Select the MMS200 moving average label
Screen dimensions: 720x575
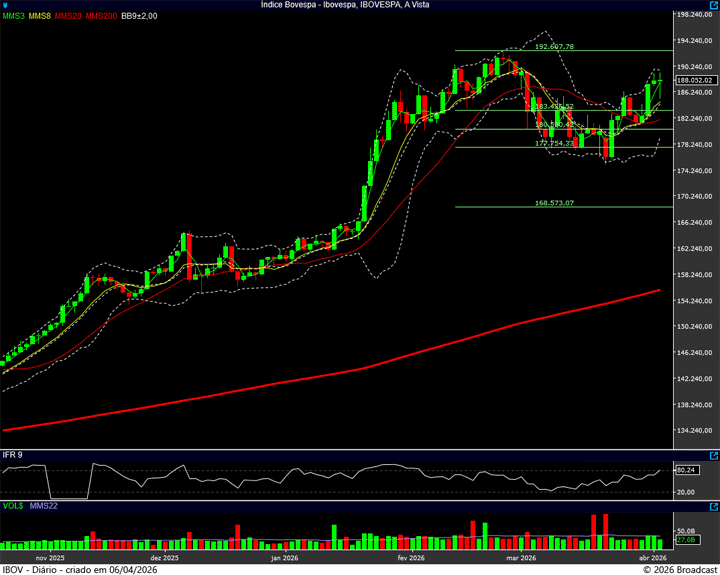click(x=101, y=16)
